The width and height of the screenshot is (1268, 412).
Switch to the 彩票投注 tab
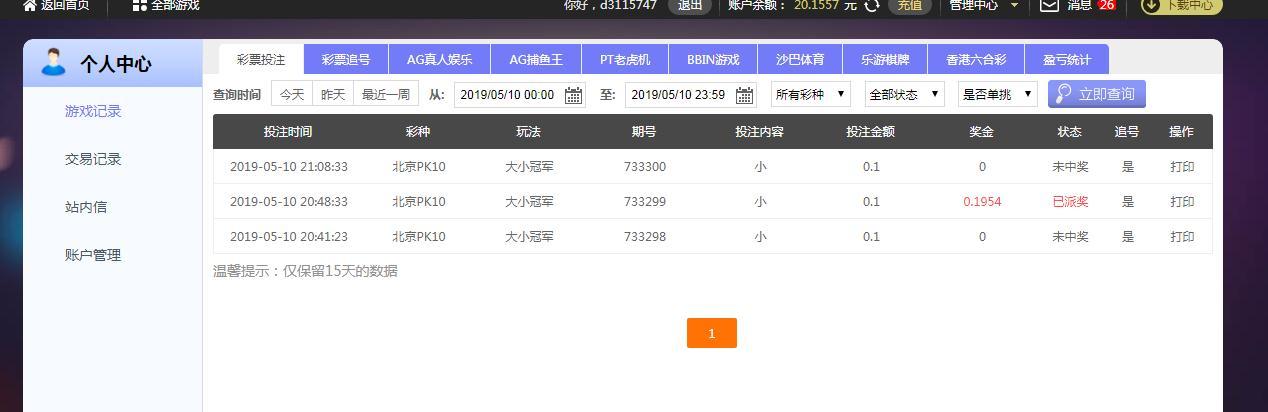[261, 59]
